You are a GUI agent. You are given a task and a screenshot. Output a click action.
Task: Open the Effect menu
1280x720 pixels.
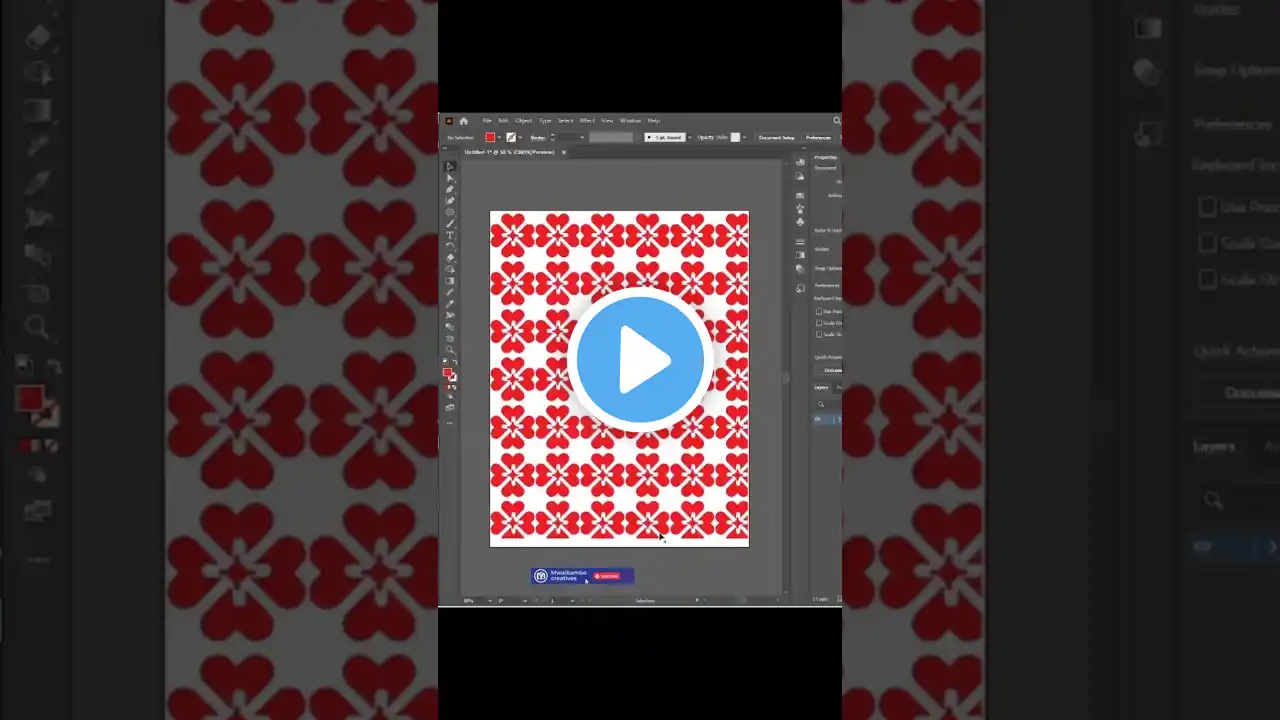(587, 121)
